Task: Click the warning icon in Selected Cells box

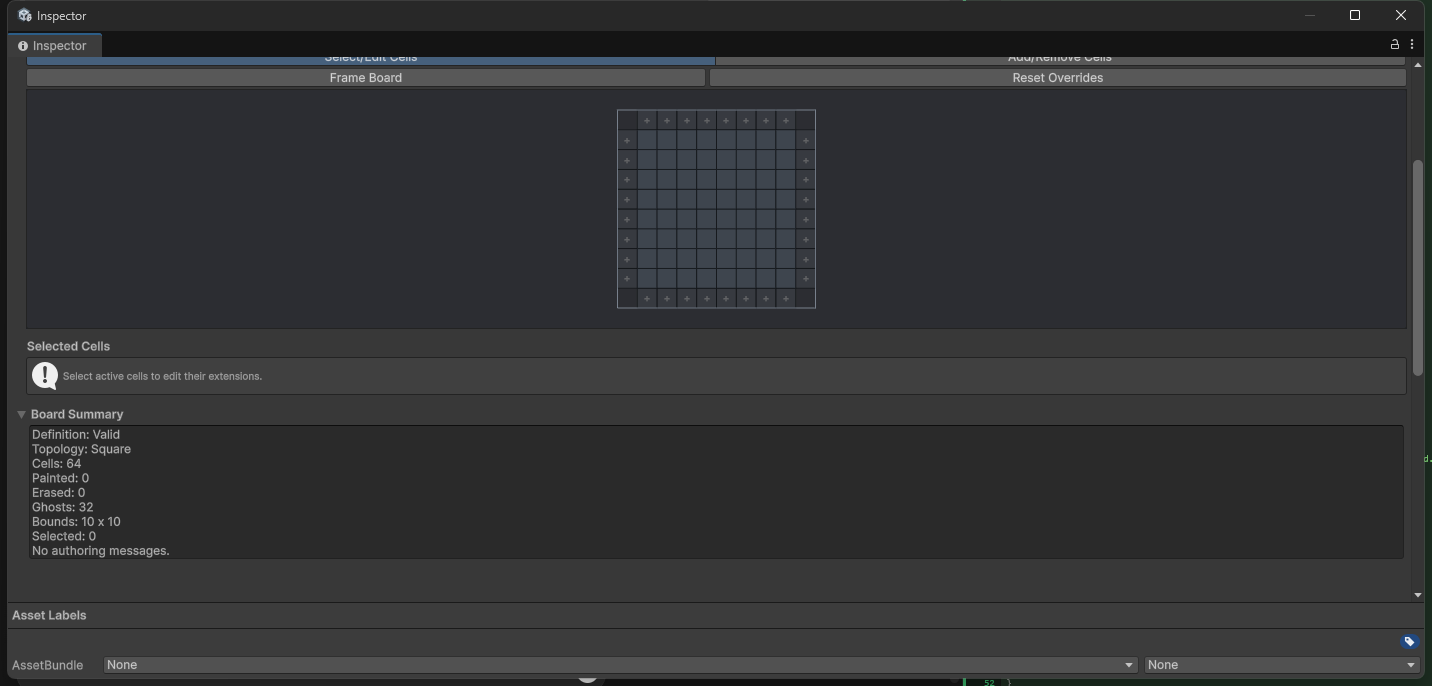Action: point(45,375)
